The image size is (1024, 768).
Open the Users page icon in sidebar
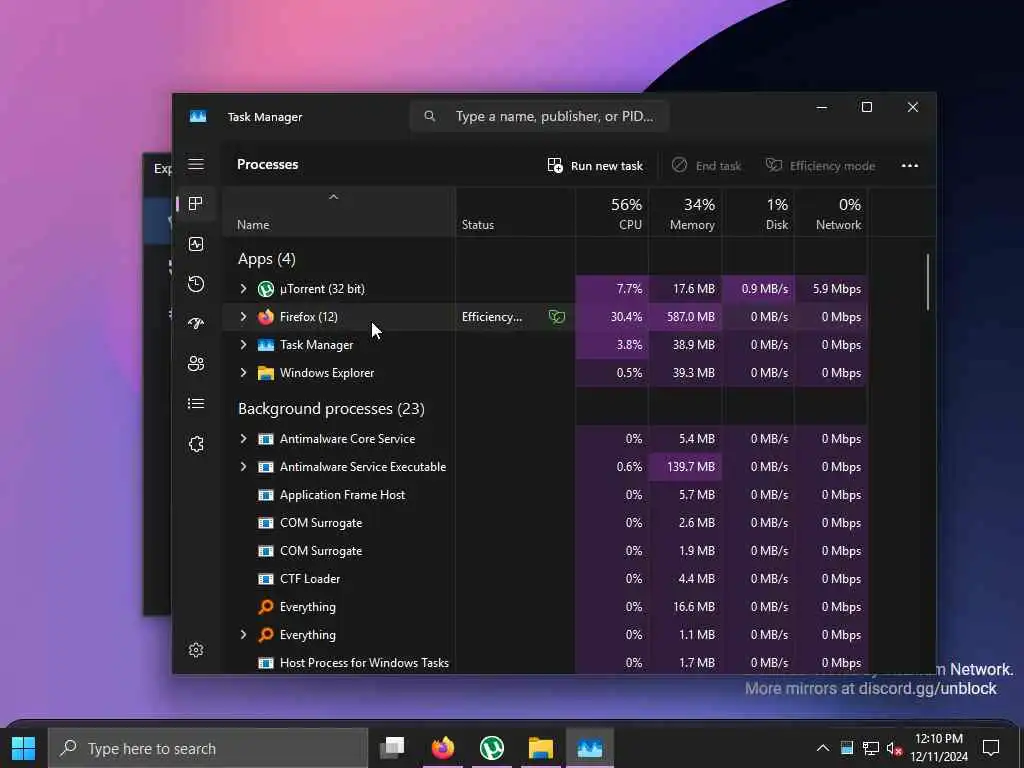coord(196,364)
